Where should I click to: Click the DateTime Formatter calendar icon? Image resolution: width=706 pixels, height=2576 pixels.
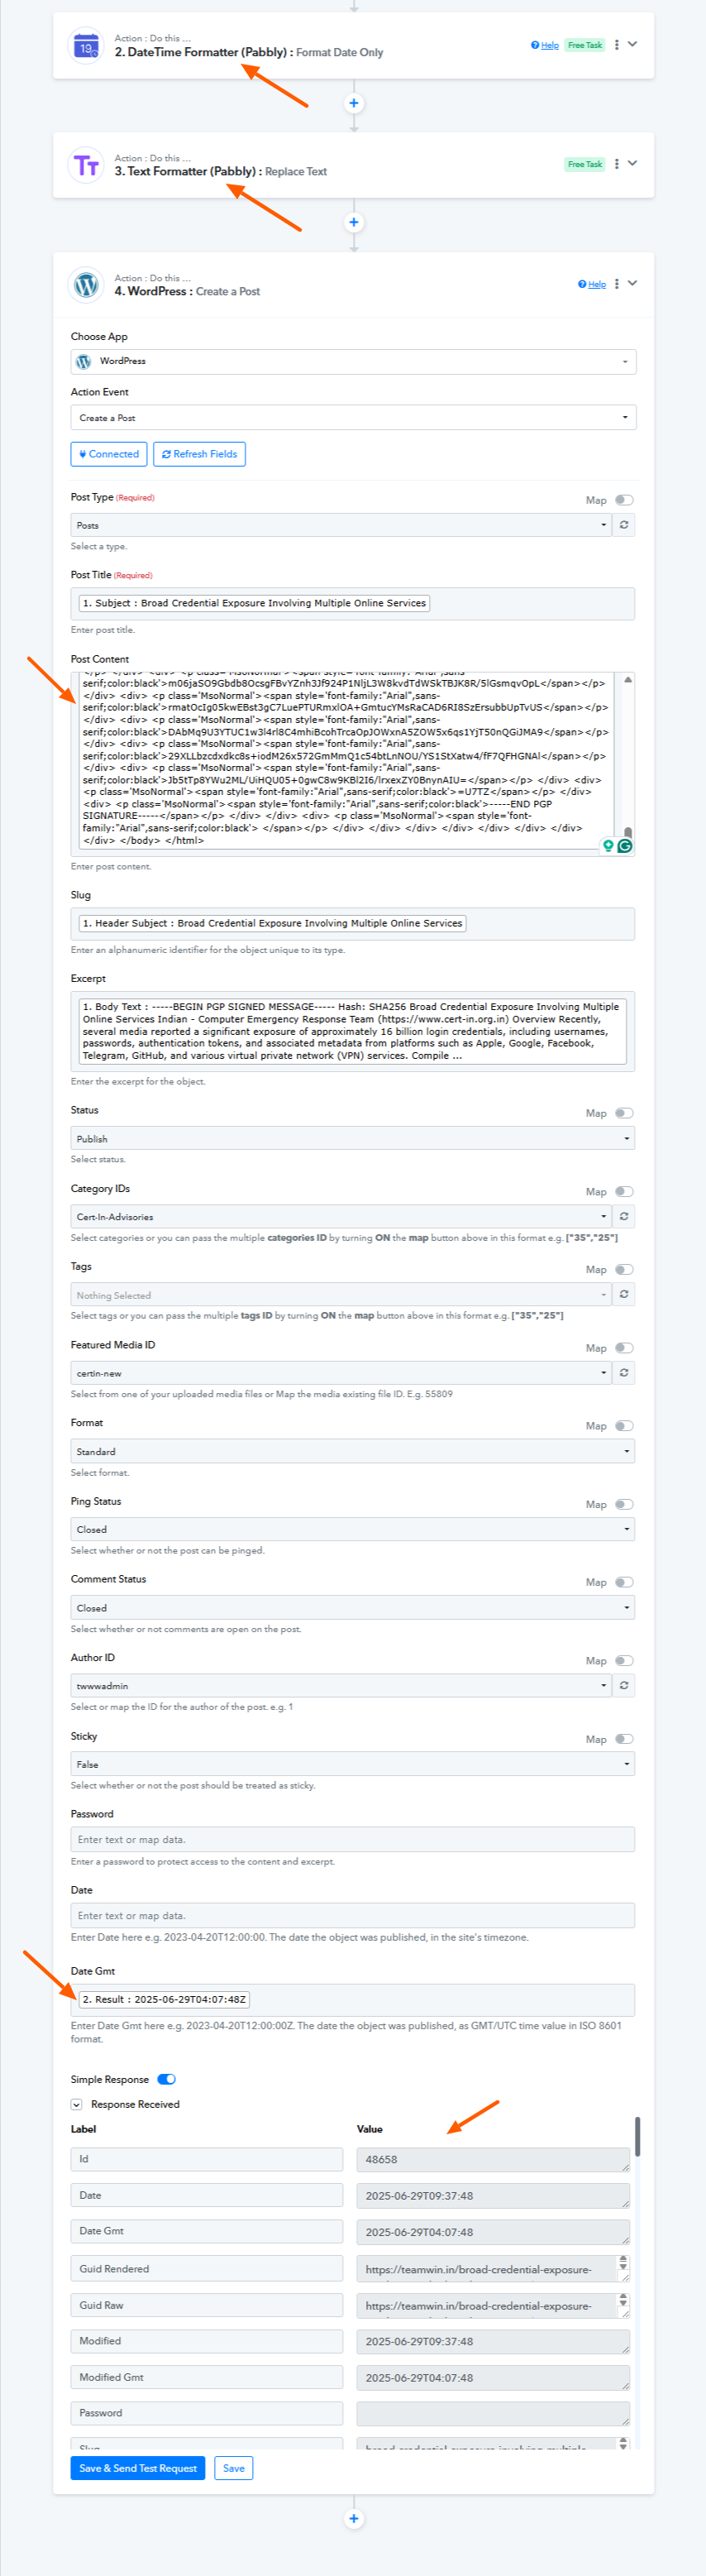(x=86, y=46)
